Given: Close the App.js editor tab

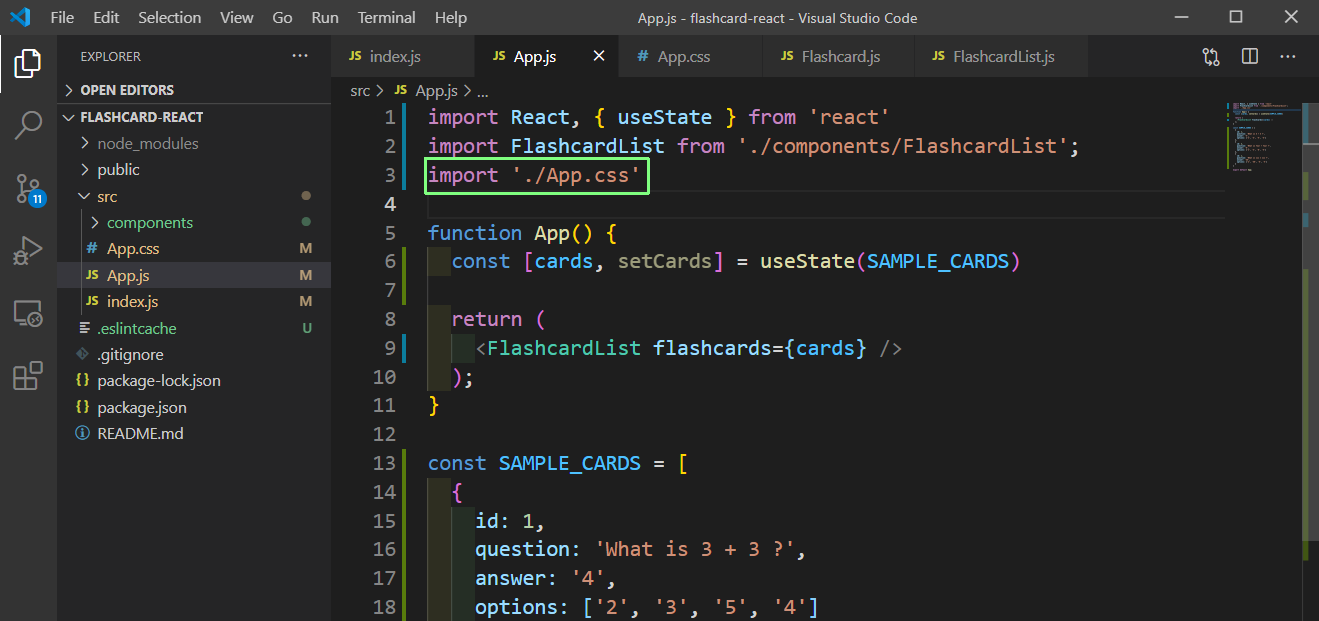Looking at the screenshot, I should [x=599, y=56].
